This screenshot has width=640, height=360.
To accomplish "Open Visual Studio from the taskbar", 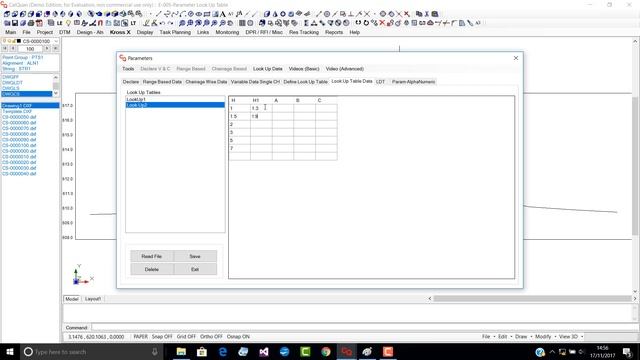I will click(264, 351).
